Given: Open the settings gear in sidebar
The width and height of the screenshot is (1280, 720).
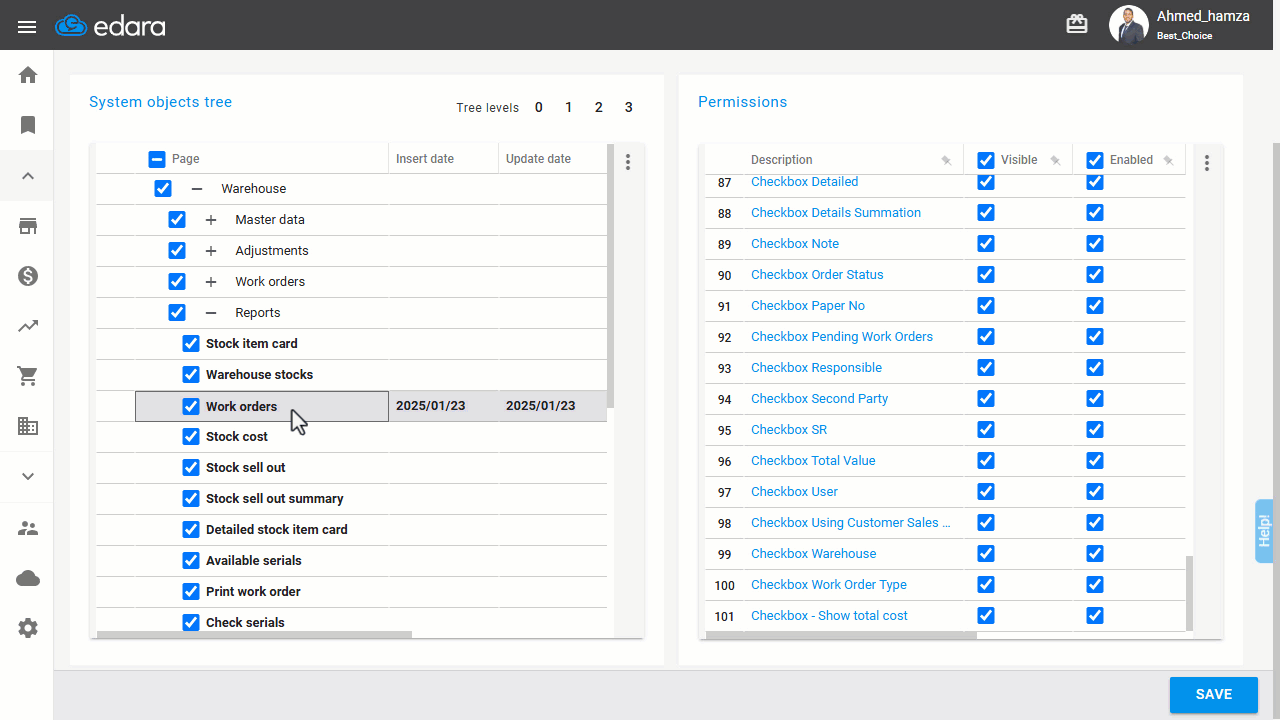Looking at the screenshot, I should [28, 628].
